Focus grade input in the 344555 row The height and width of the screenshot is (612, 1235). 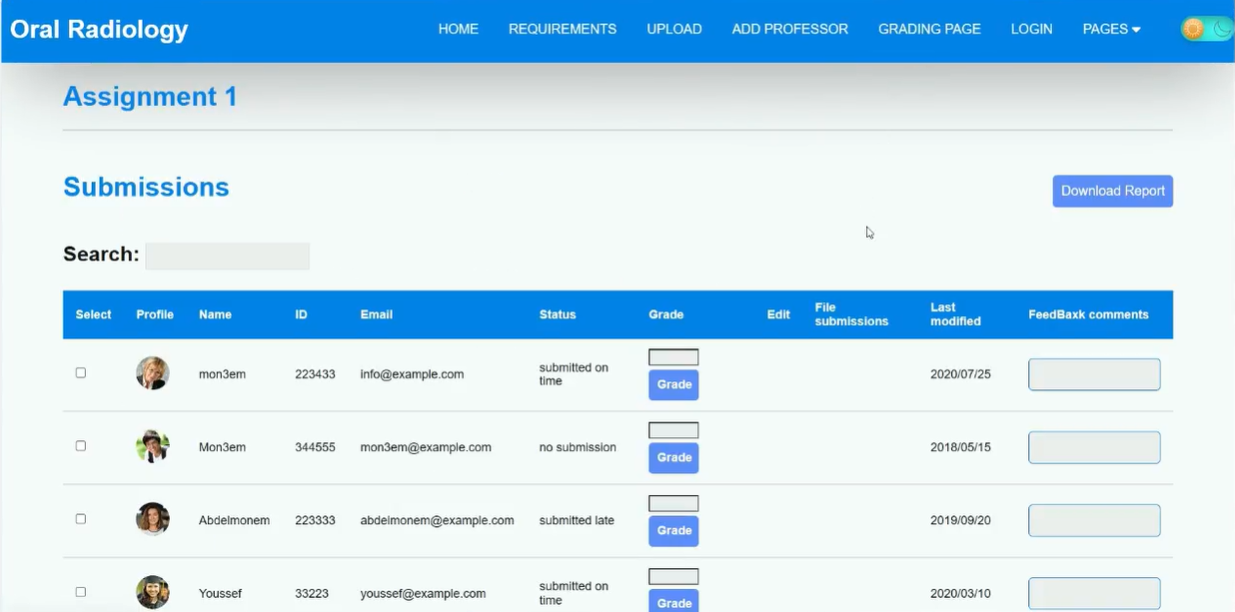pos(673,430)
